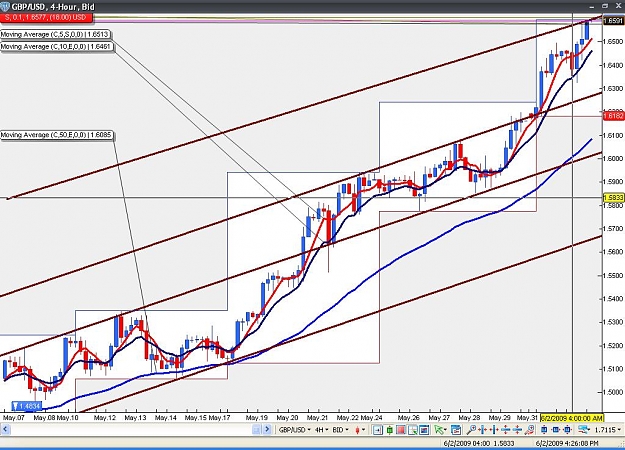Click the chart icon with green pointer overlay
The height and width of the screenshot is (450, 625).
413,430
